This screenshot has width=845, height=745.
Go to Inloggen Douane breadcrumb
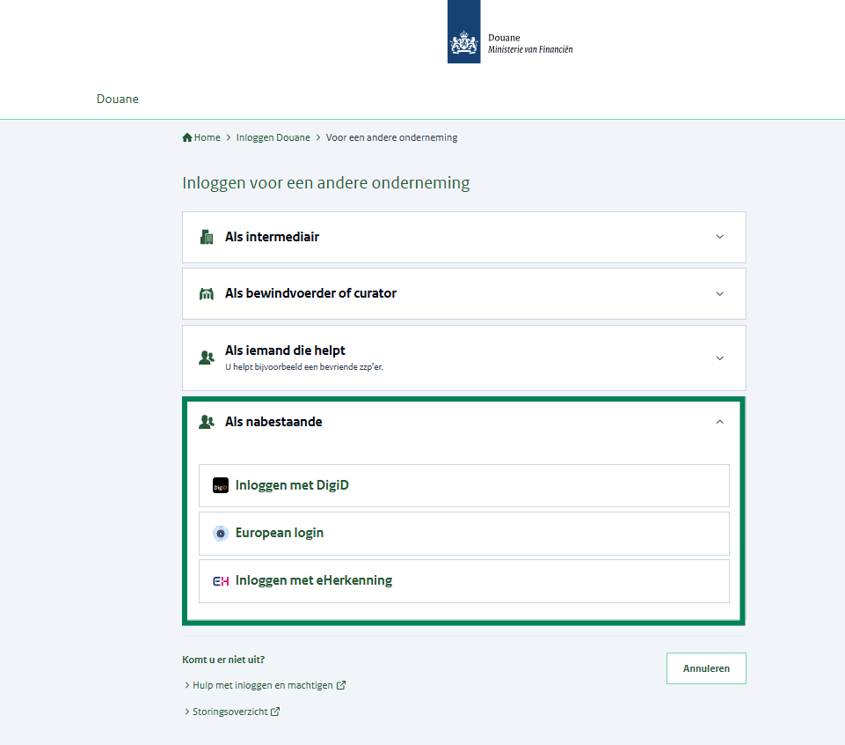pos(273,137)
